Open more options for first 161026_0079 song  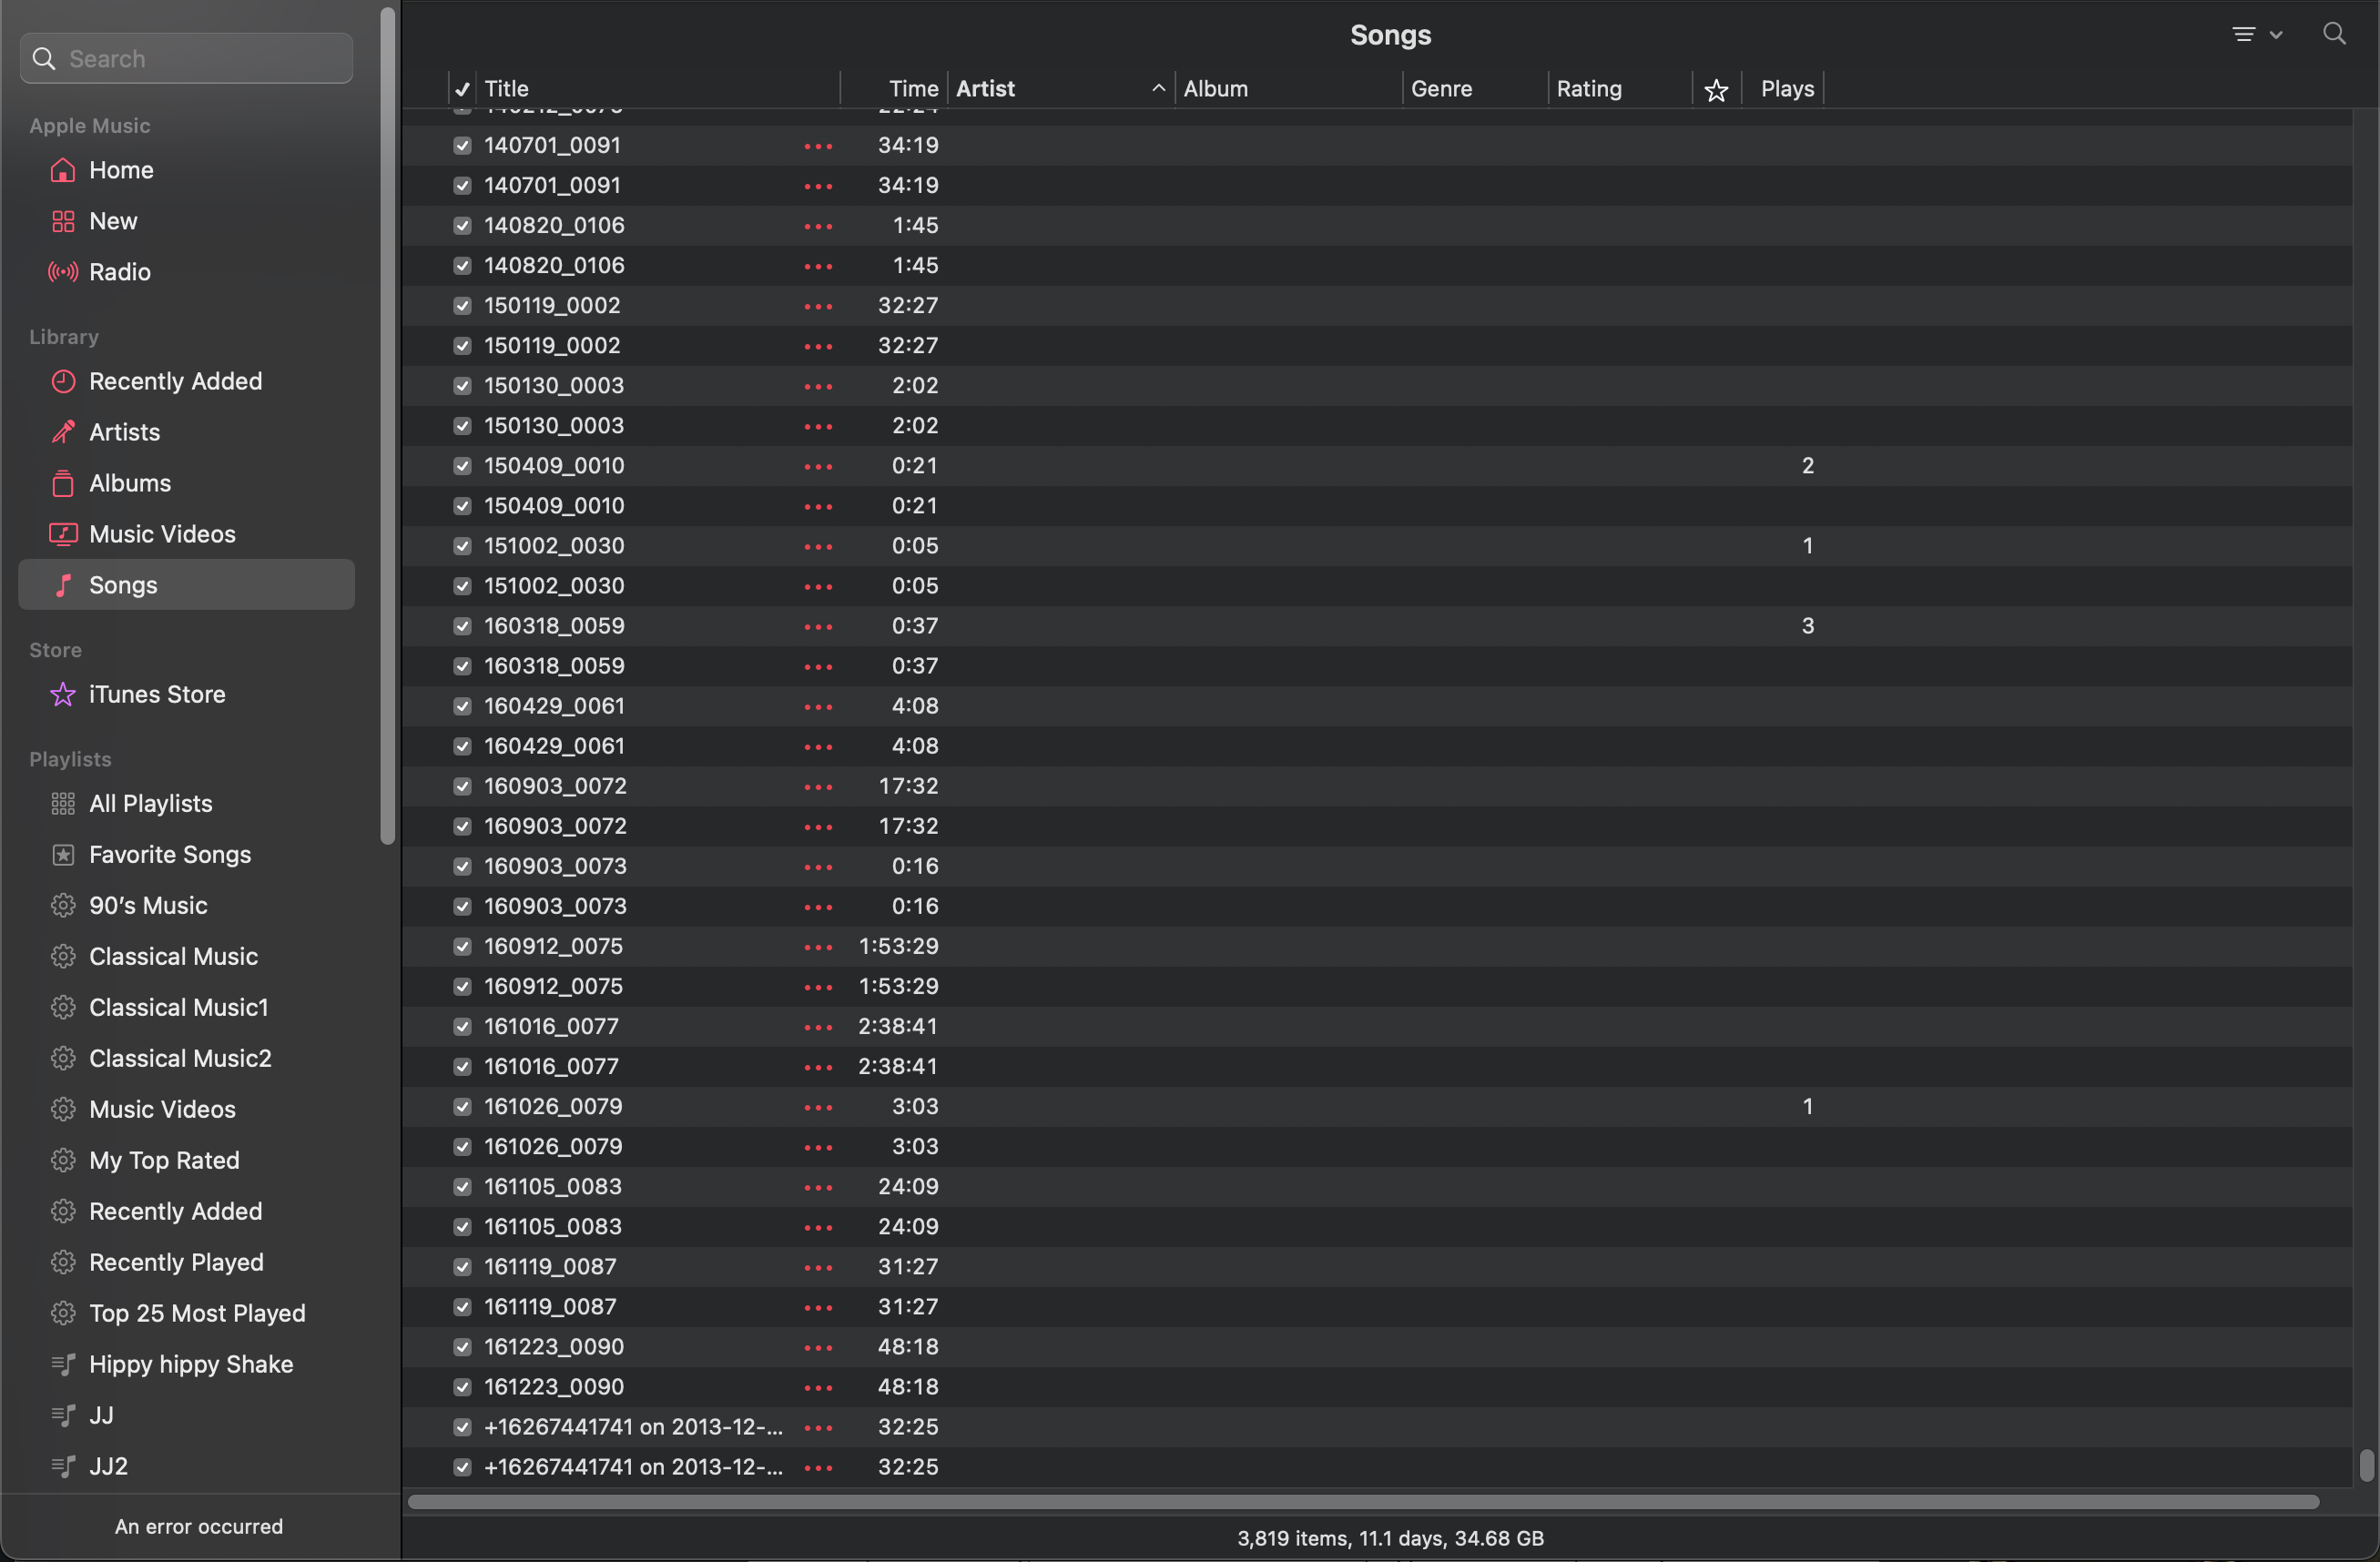pos(818,1107)
